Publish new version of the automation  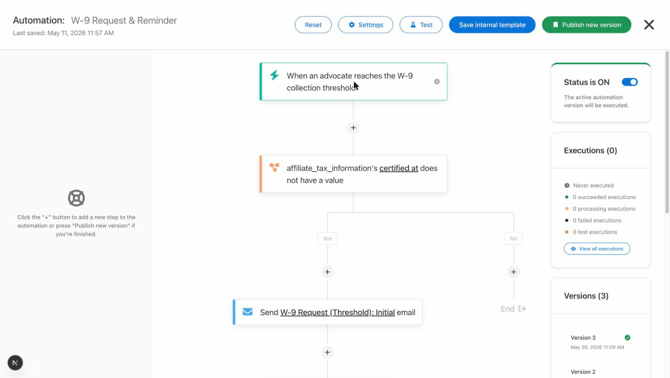586,25
